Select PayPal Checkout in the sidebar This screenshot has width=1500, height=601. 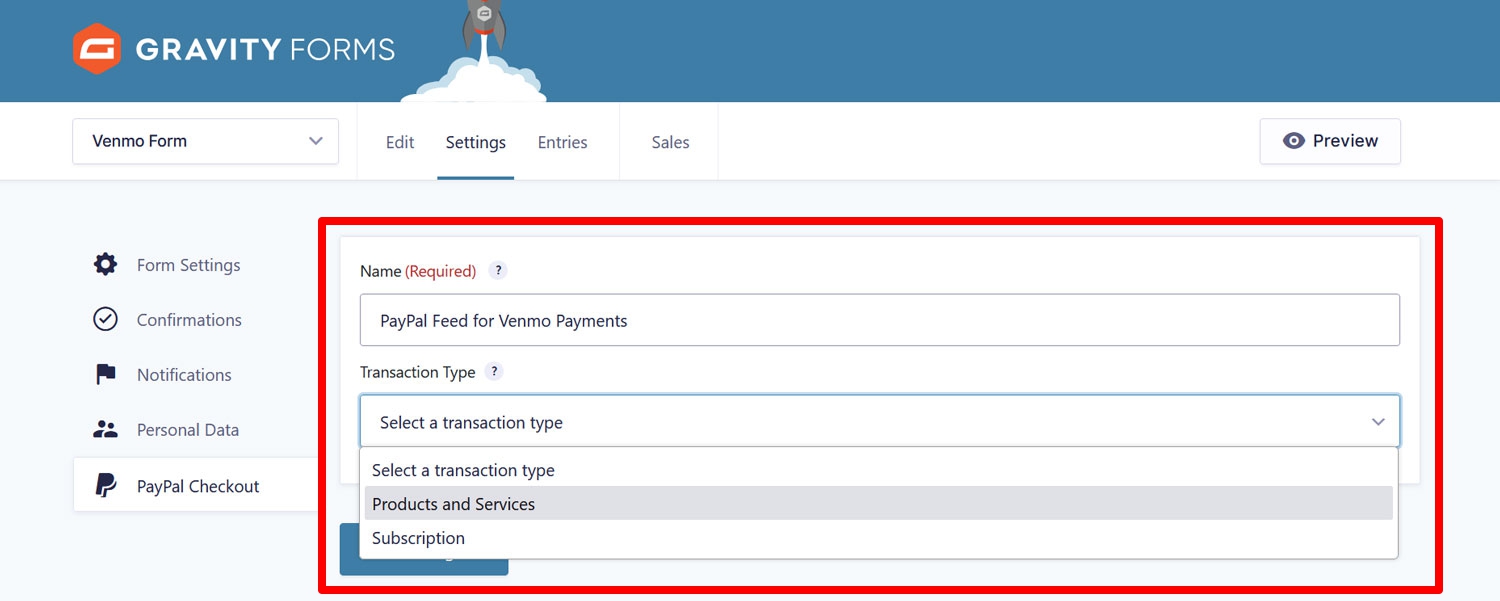(196, 486)
